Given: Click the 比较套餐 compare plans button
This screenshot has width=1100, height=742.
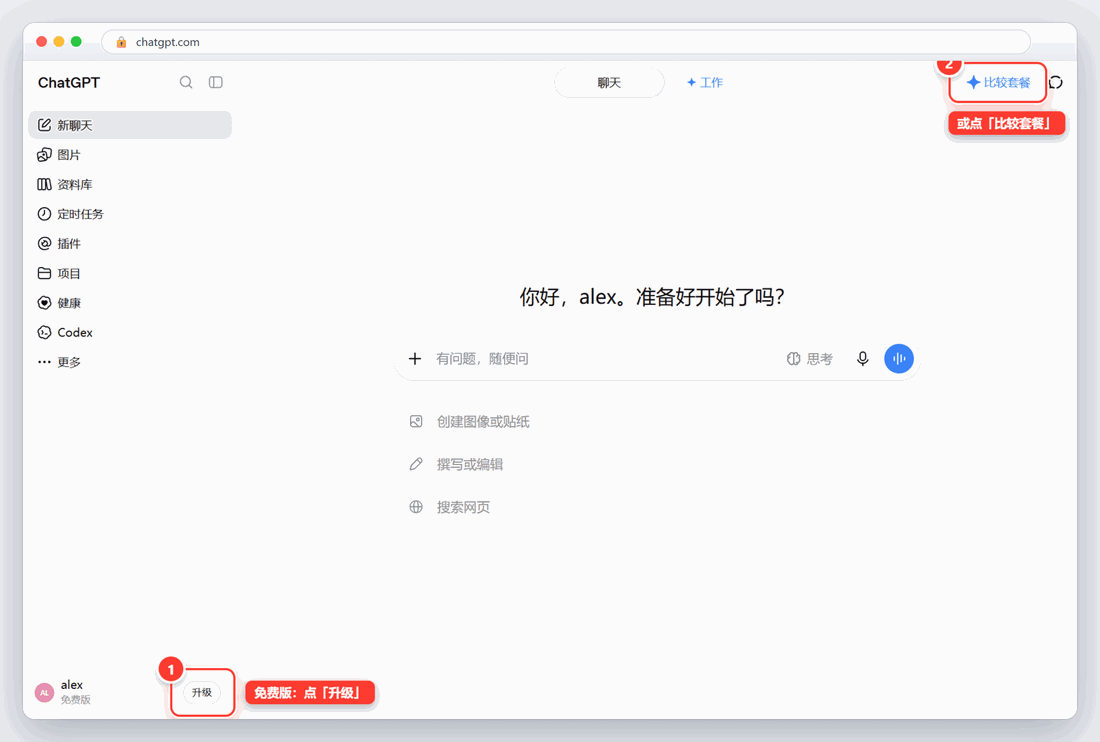Looking at the screenshot, I should [x=998, y=83].
